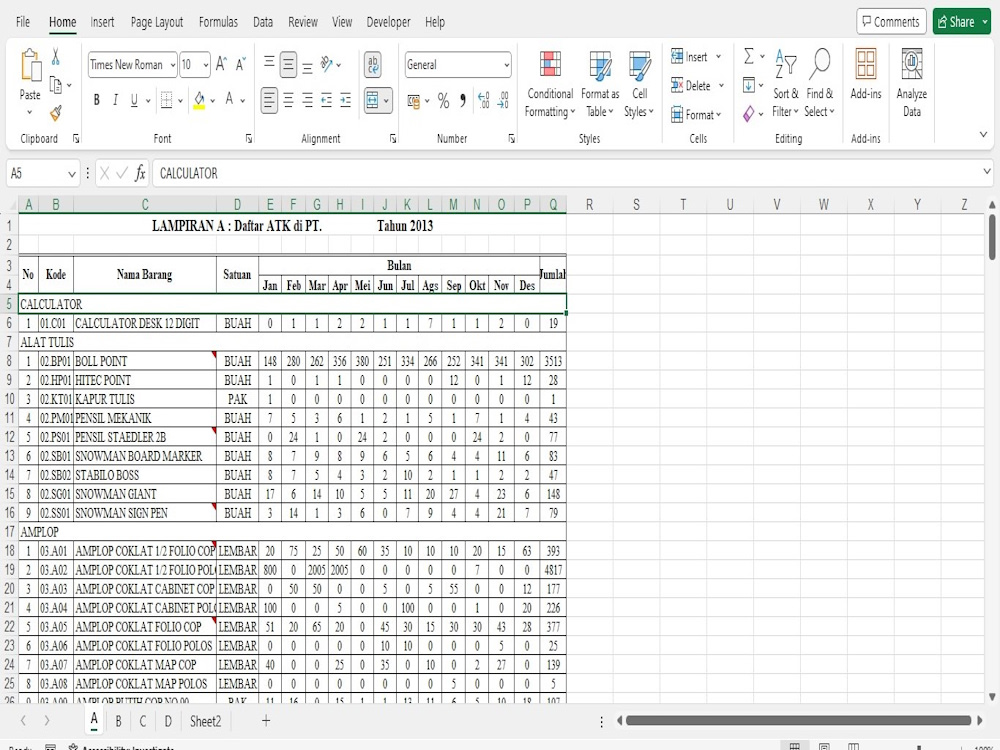Open the Format cells dropdown

pos(696,115)
